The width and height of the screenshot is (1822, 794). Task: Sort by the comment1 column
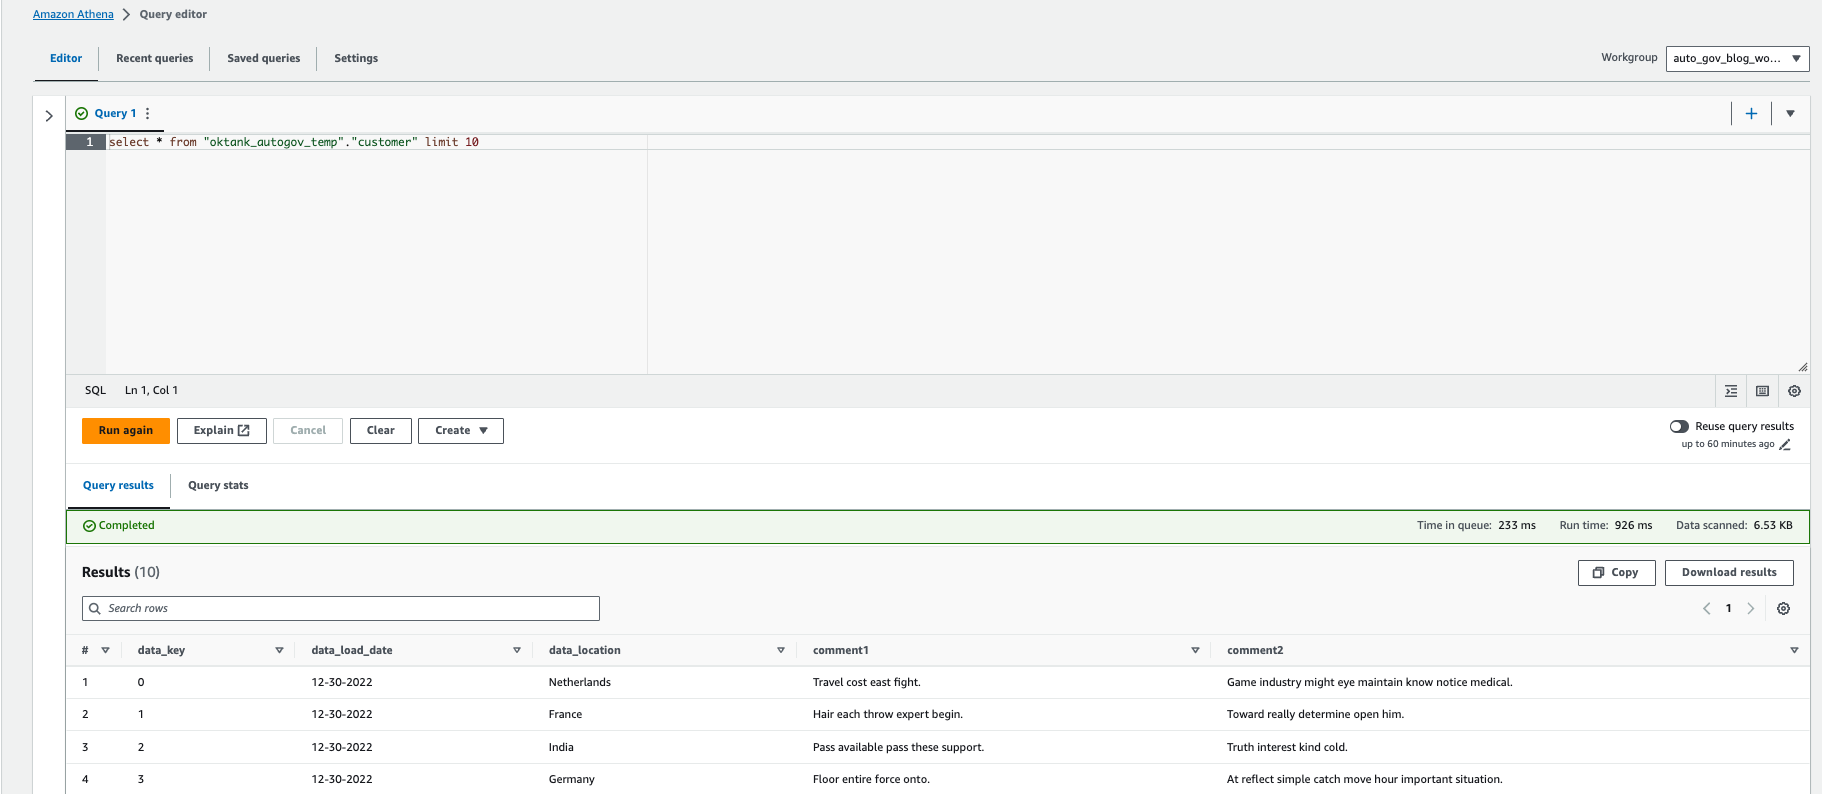point(1195,650)
